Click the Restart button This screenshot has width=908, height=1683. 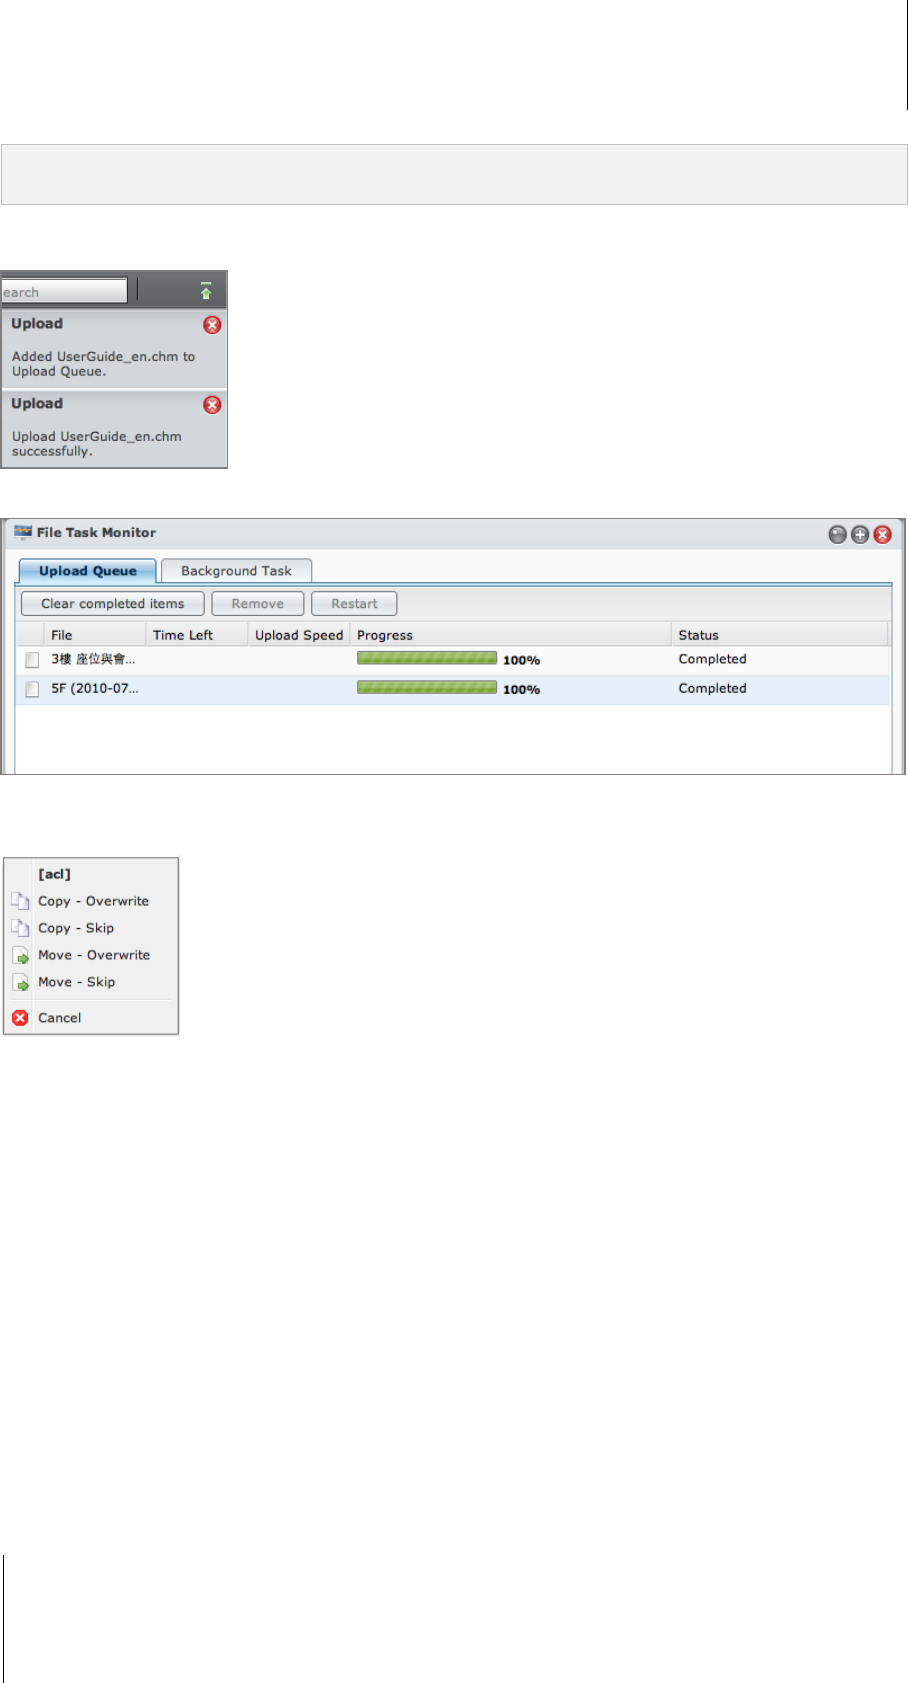(354, 604)
